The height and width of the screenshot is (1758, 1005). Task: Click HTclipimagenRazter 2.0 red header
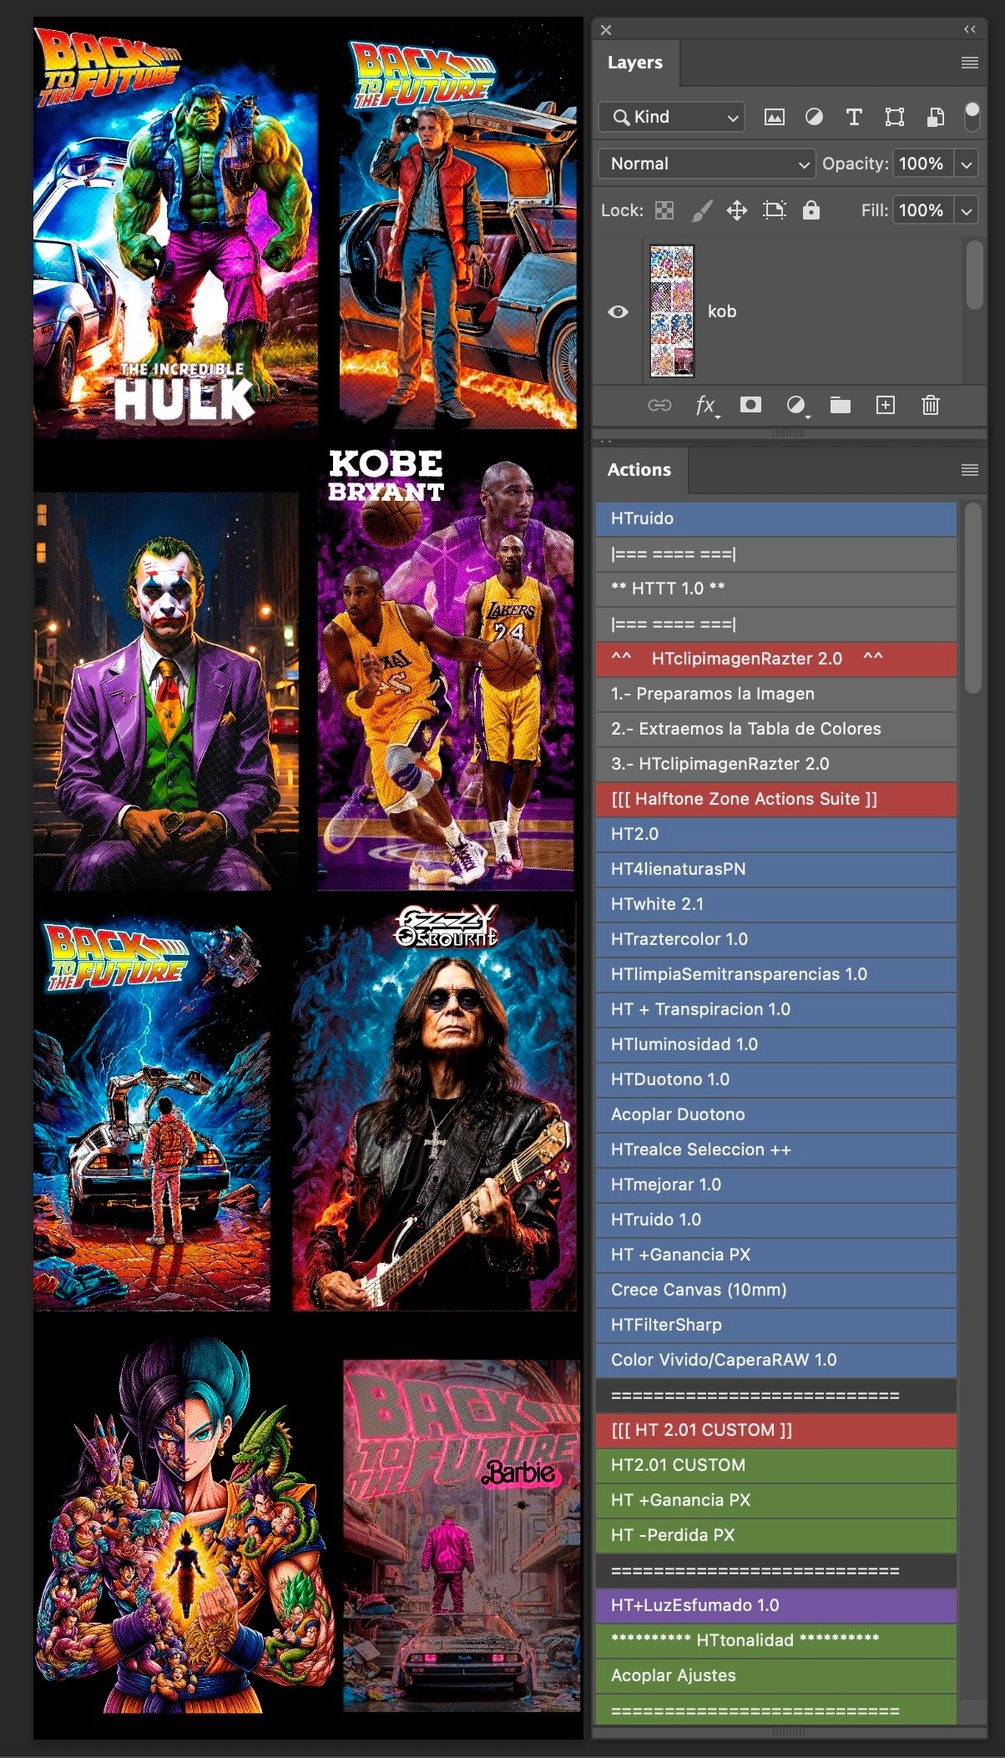pos(776,658)
